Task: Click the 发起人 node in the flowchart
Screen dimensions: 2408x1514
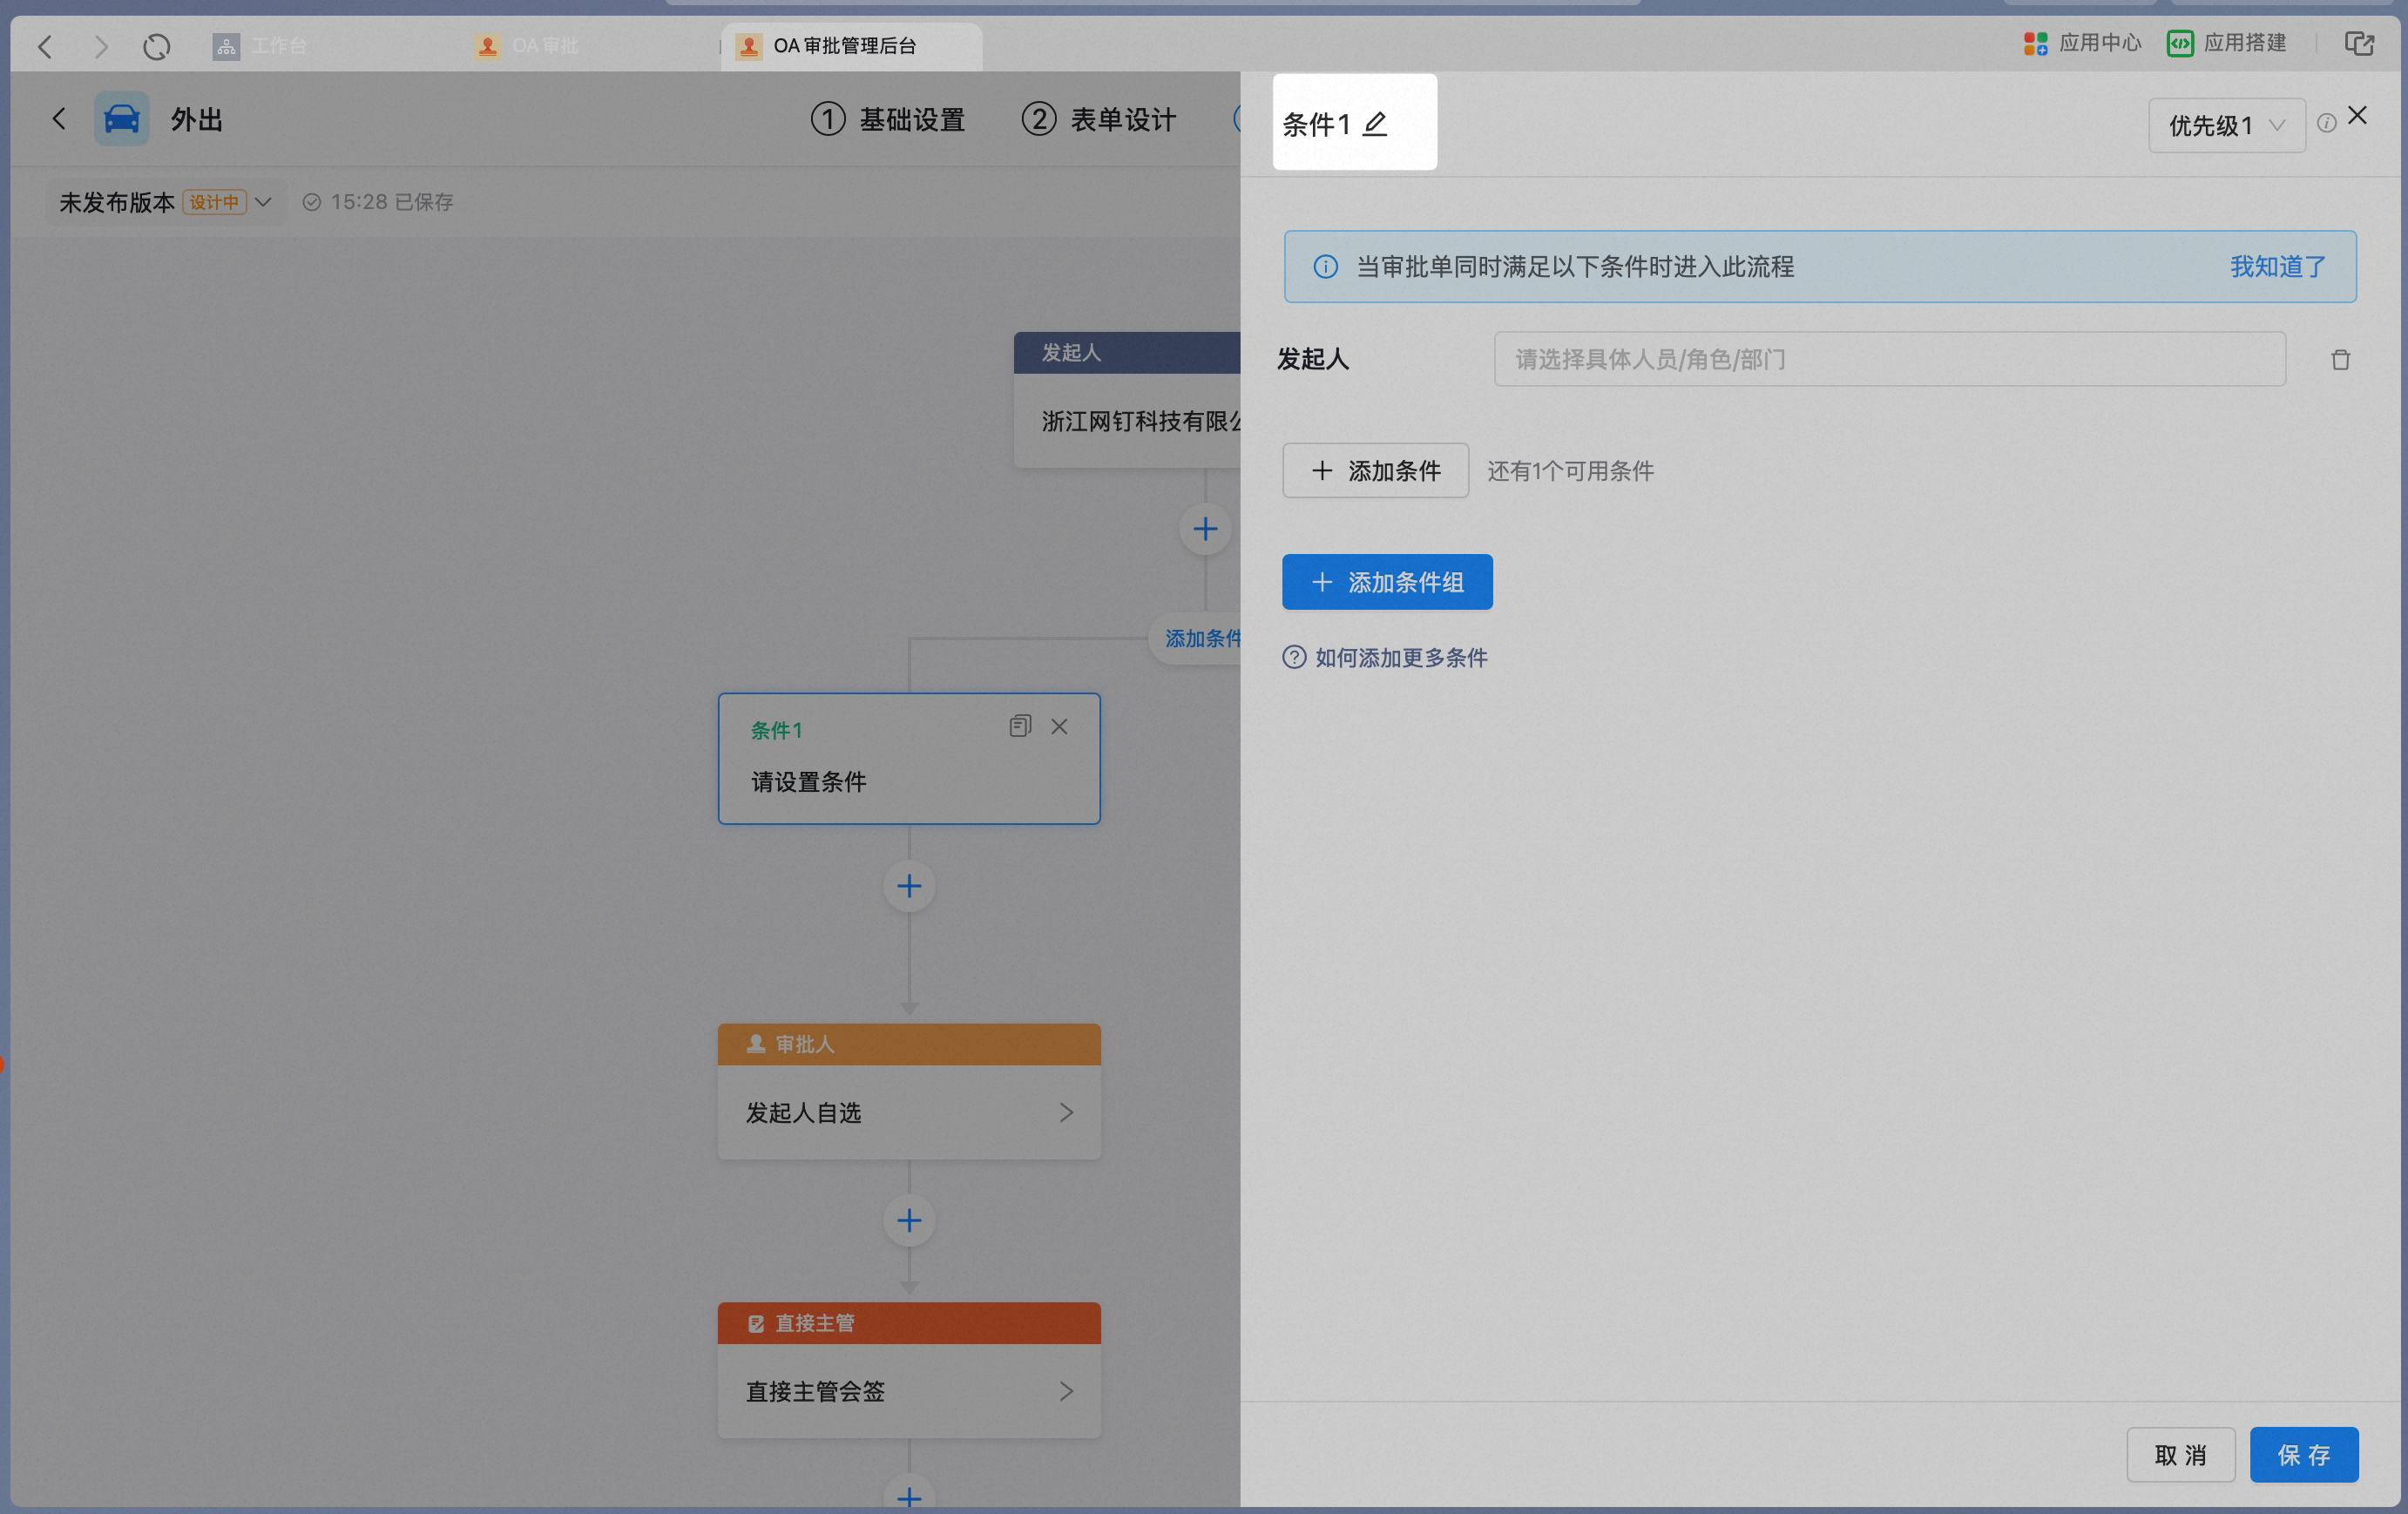Action: (x=1127, y=399)
